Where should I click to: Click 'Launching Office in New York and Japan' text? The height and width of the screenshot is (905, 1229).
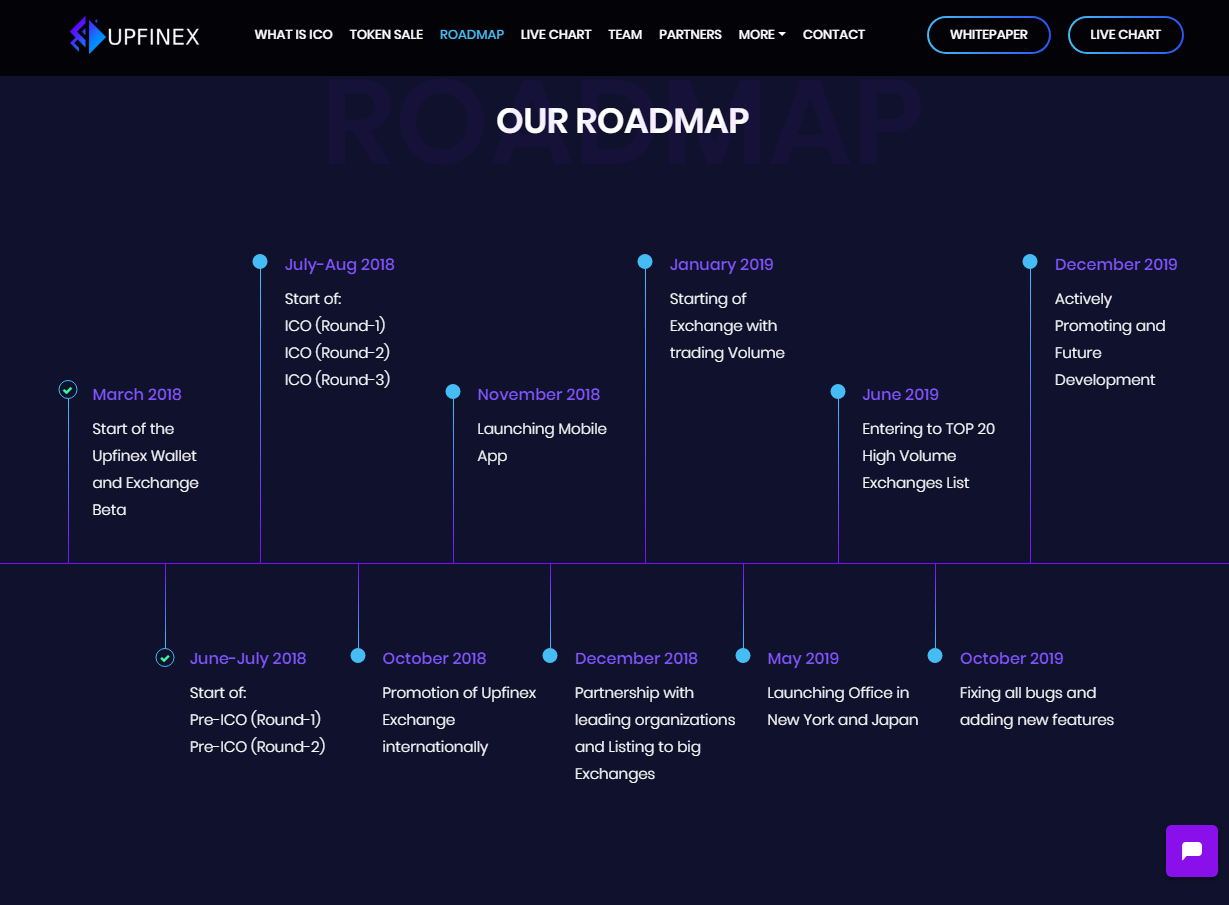point(843,706)
